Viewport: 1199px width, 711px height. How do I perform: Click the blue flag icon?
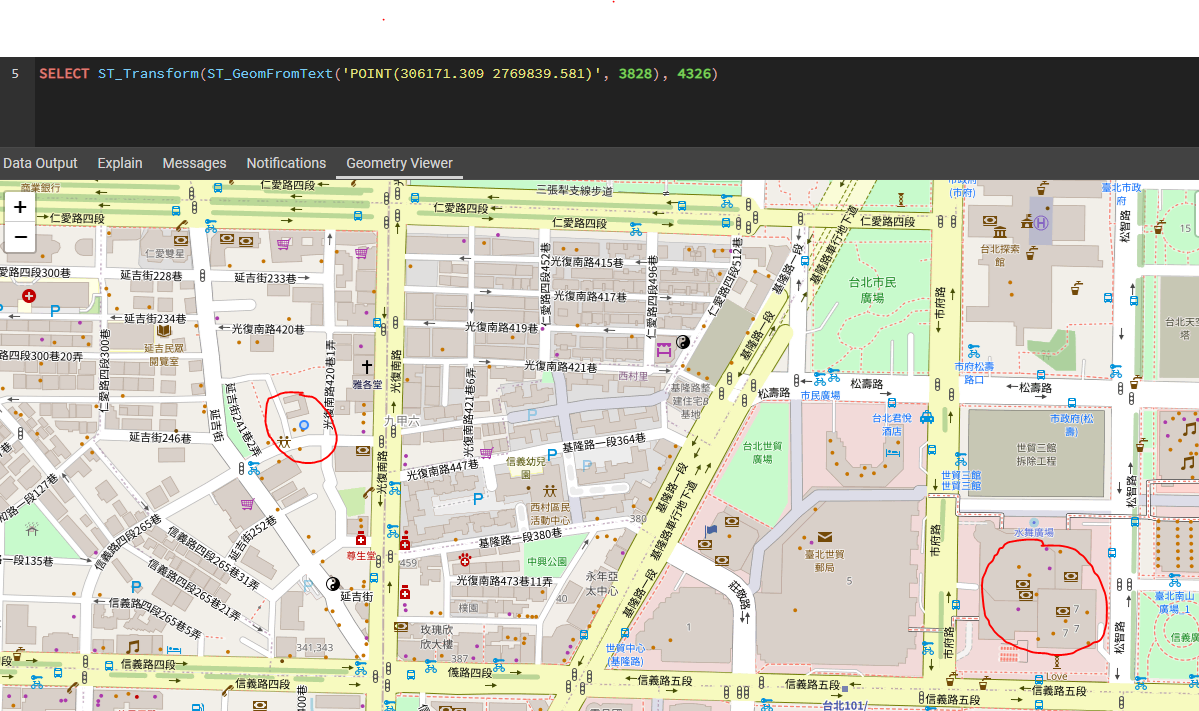click(x=712, y=529)
